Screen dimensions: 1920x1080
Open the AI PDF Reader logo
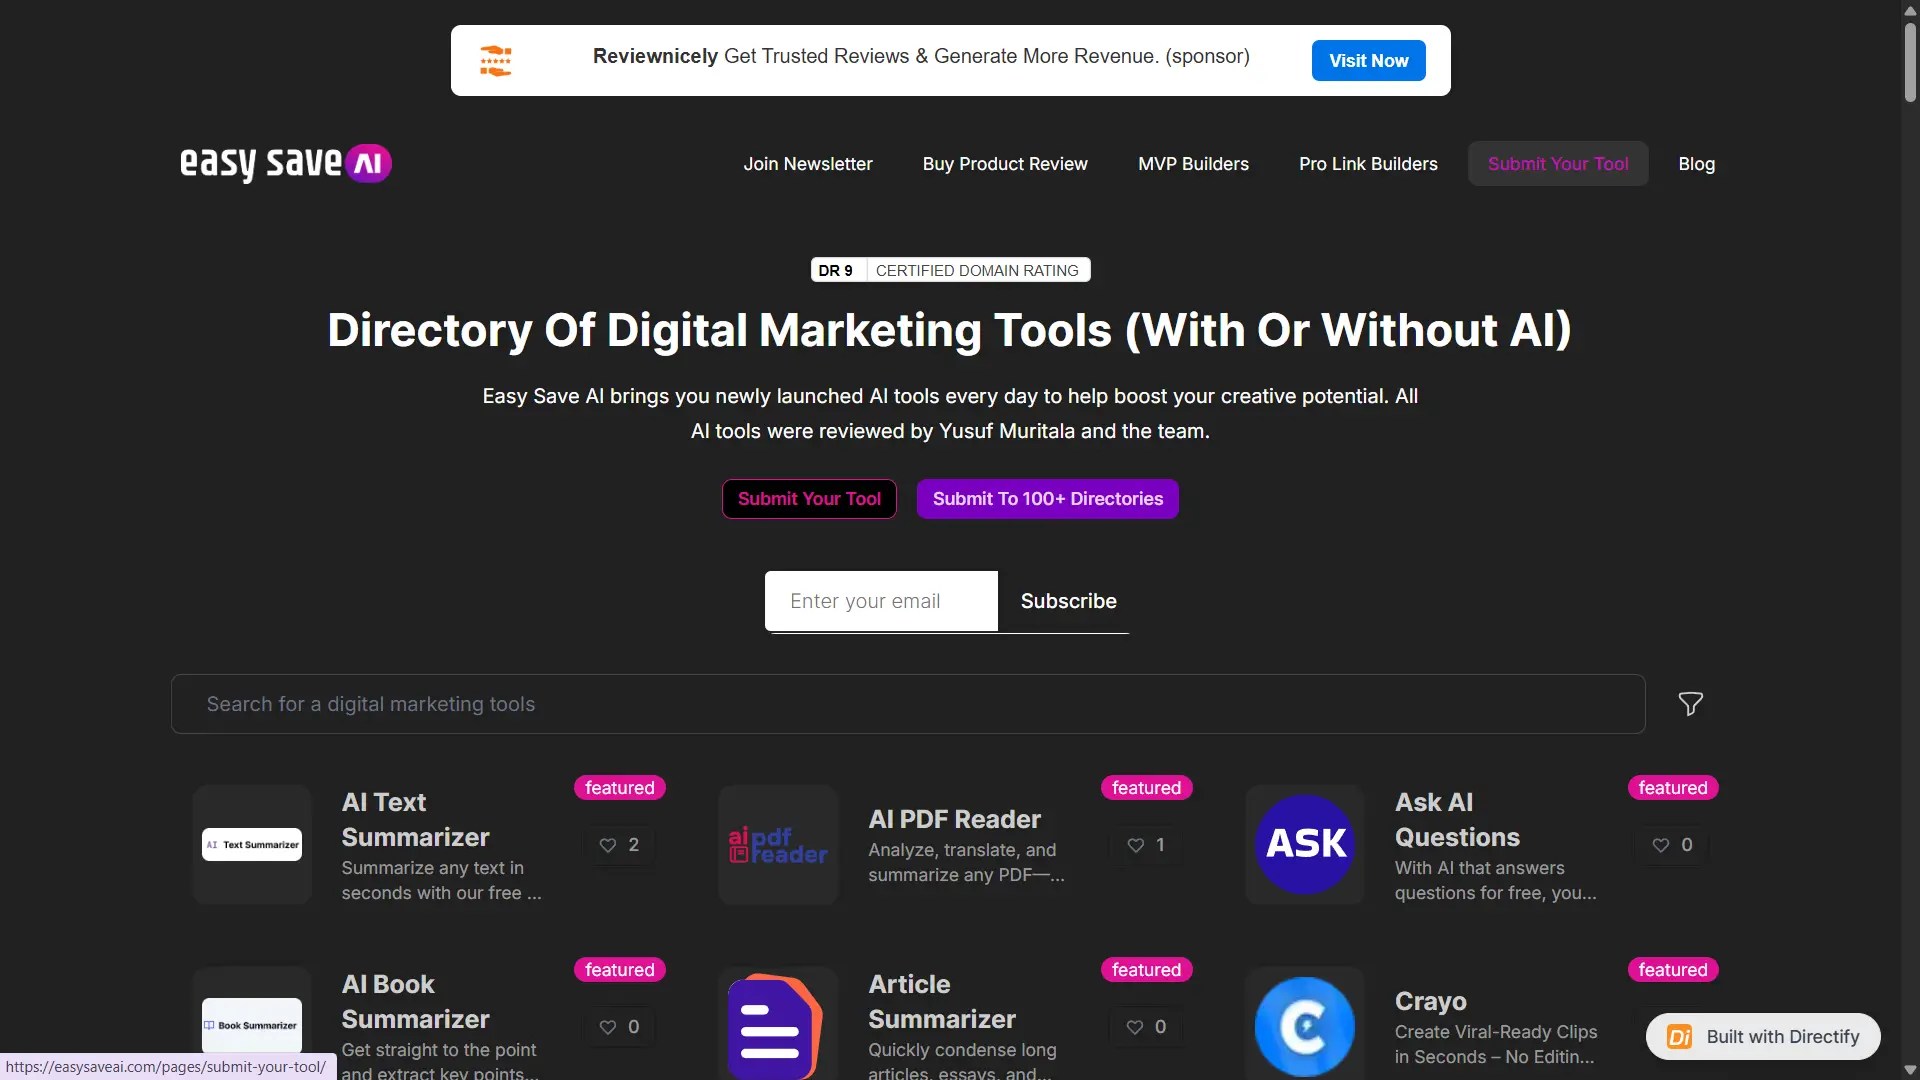point(778,845)
